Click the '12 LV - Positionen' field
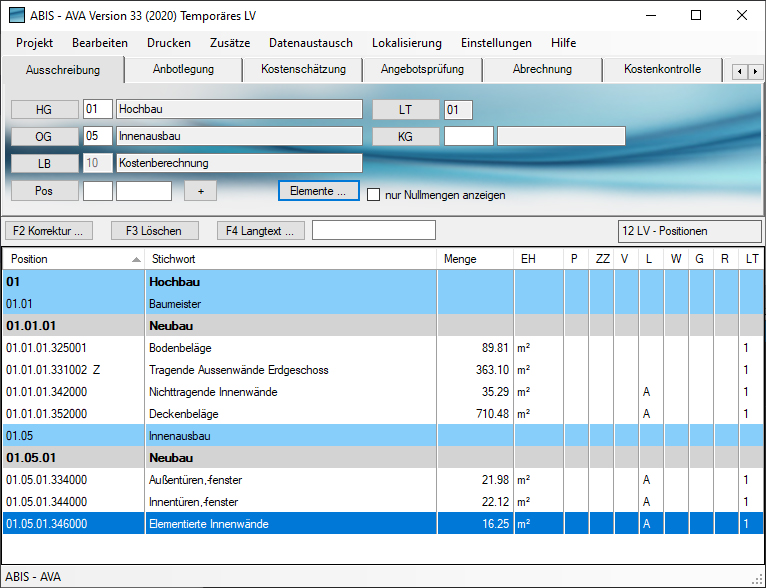766x588 pixels. [689, 231]
